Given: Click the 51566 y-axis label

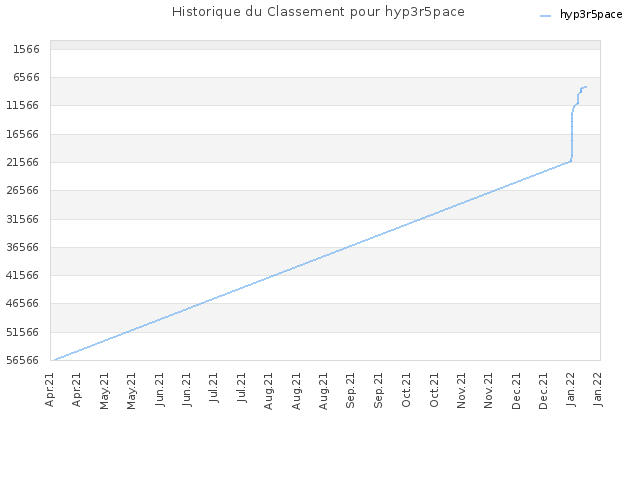Looking at the screenshot, I should coord(22,332).
